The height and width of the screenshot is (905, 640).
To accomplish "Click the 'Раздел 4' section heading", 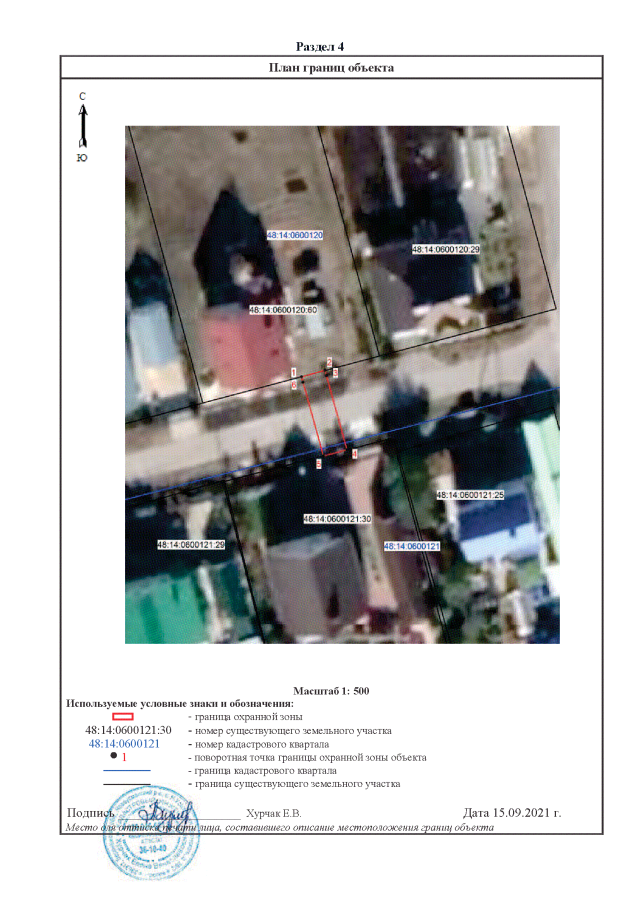I will 321,47.
